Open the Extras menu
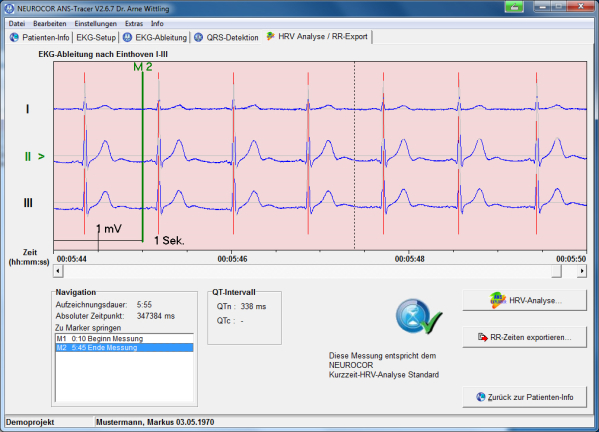 coord(134,24)
